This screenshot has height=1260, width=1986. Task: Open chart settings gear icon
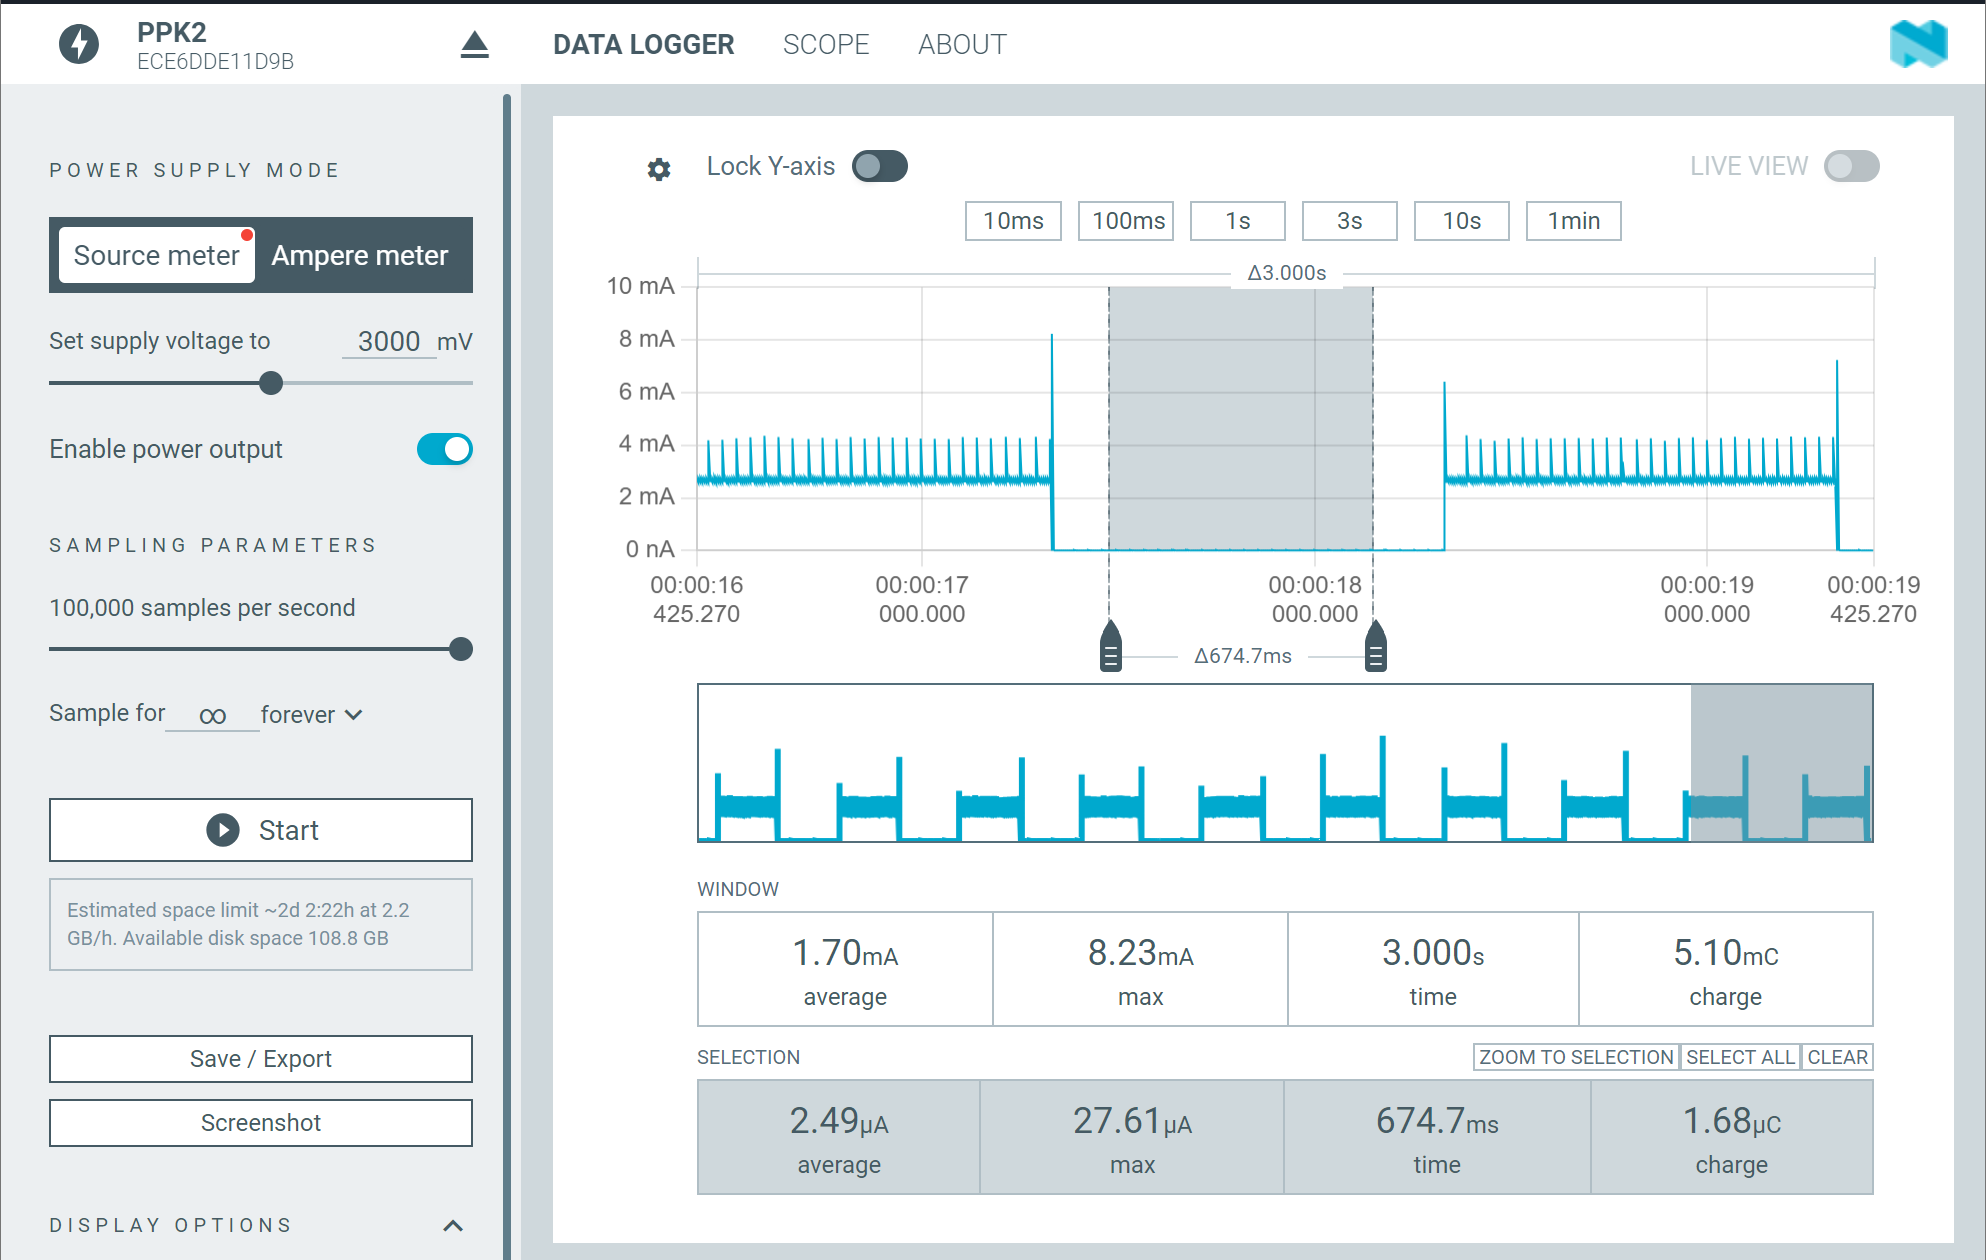pyautogui.click(x=658, y=169)
